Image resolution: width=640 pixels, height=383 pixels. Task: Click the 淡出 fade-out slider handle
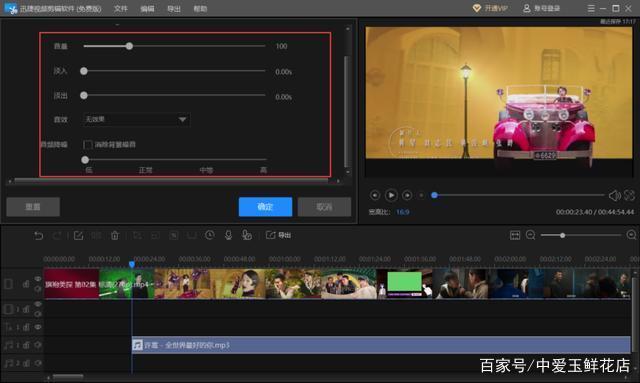[x=84, y=96]
